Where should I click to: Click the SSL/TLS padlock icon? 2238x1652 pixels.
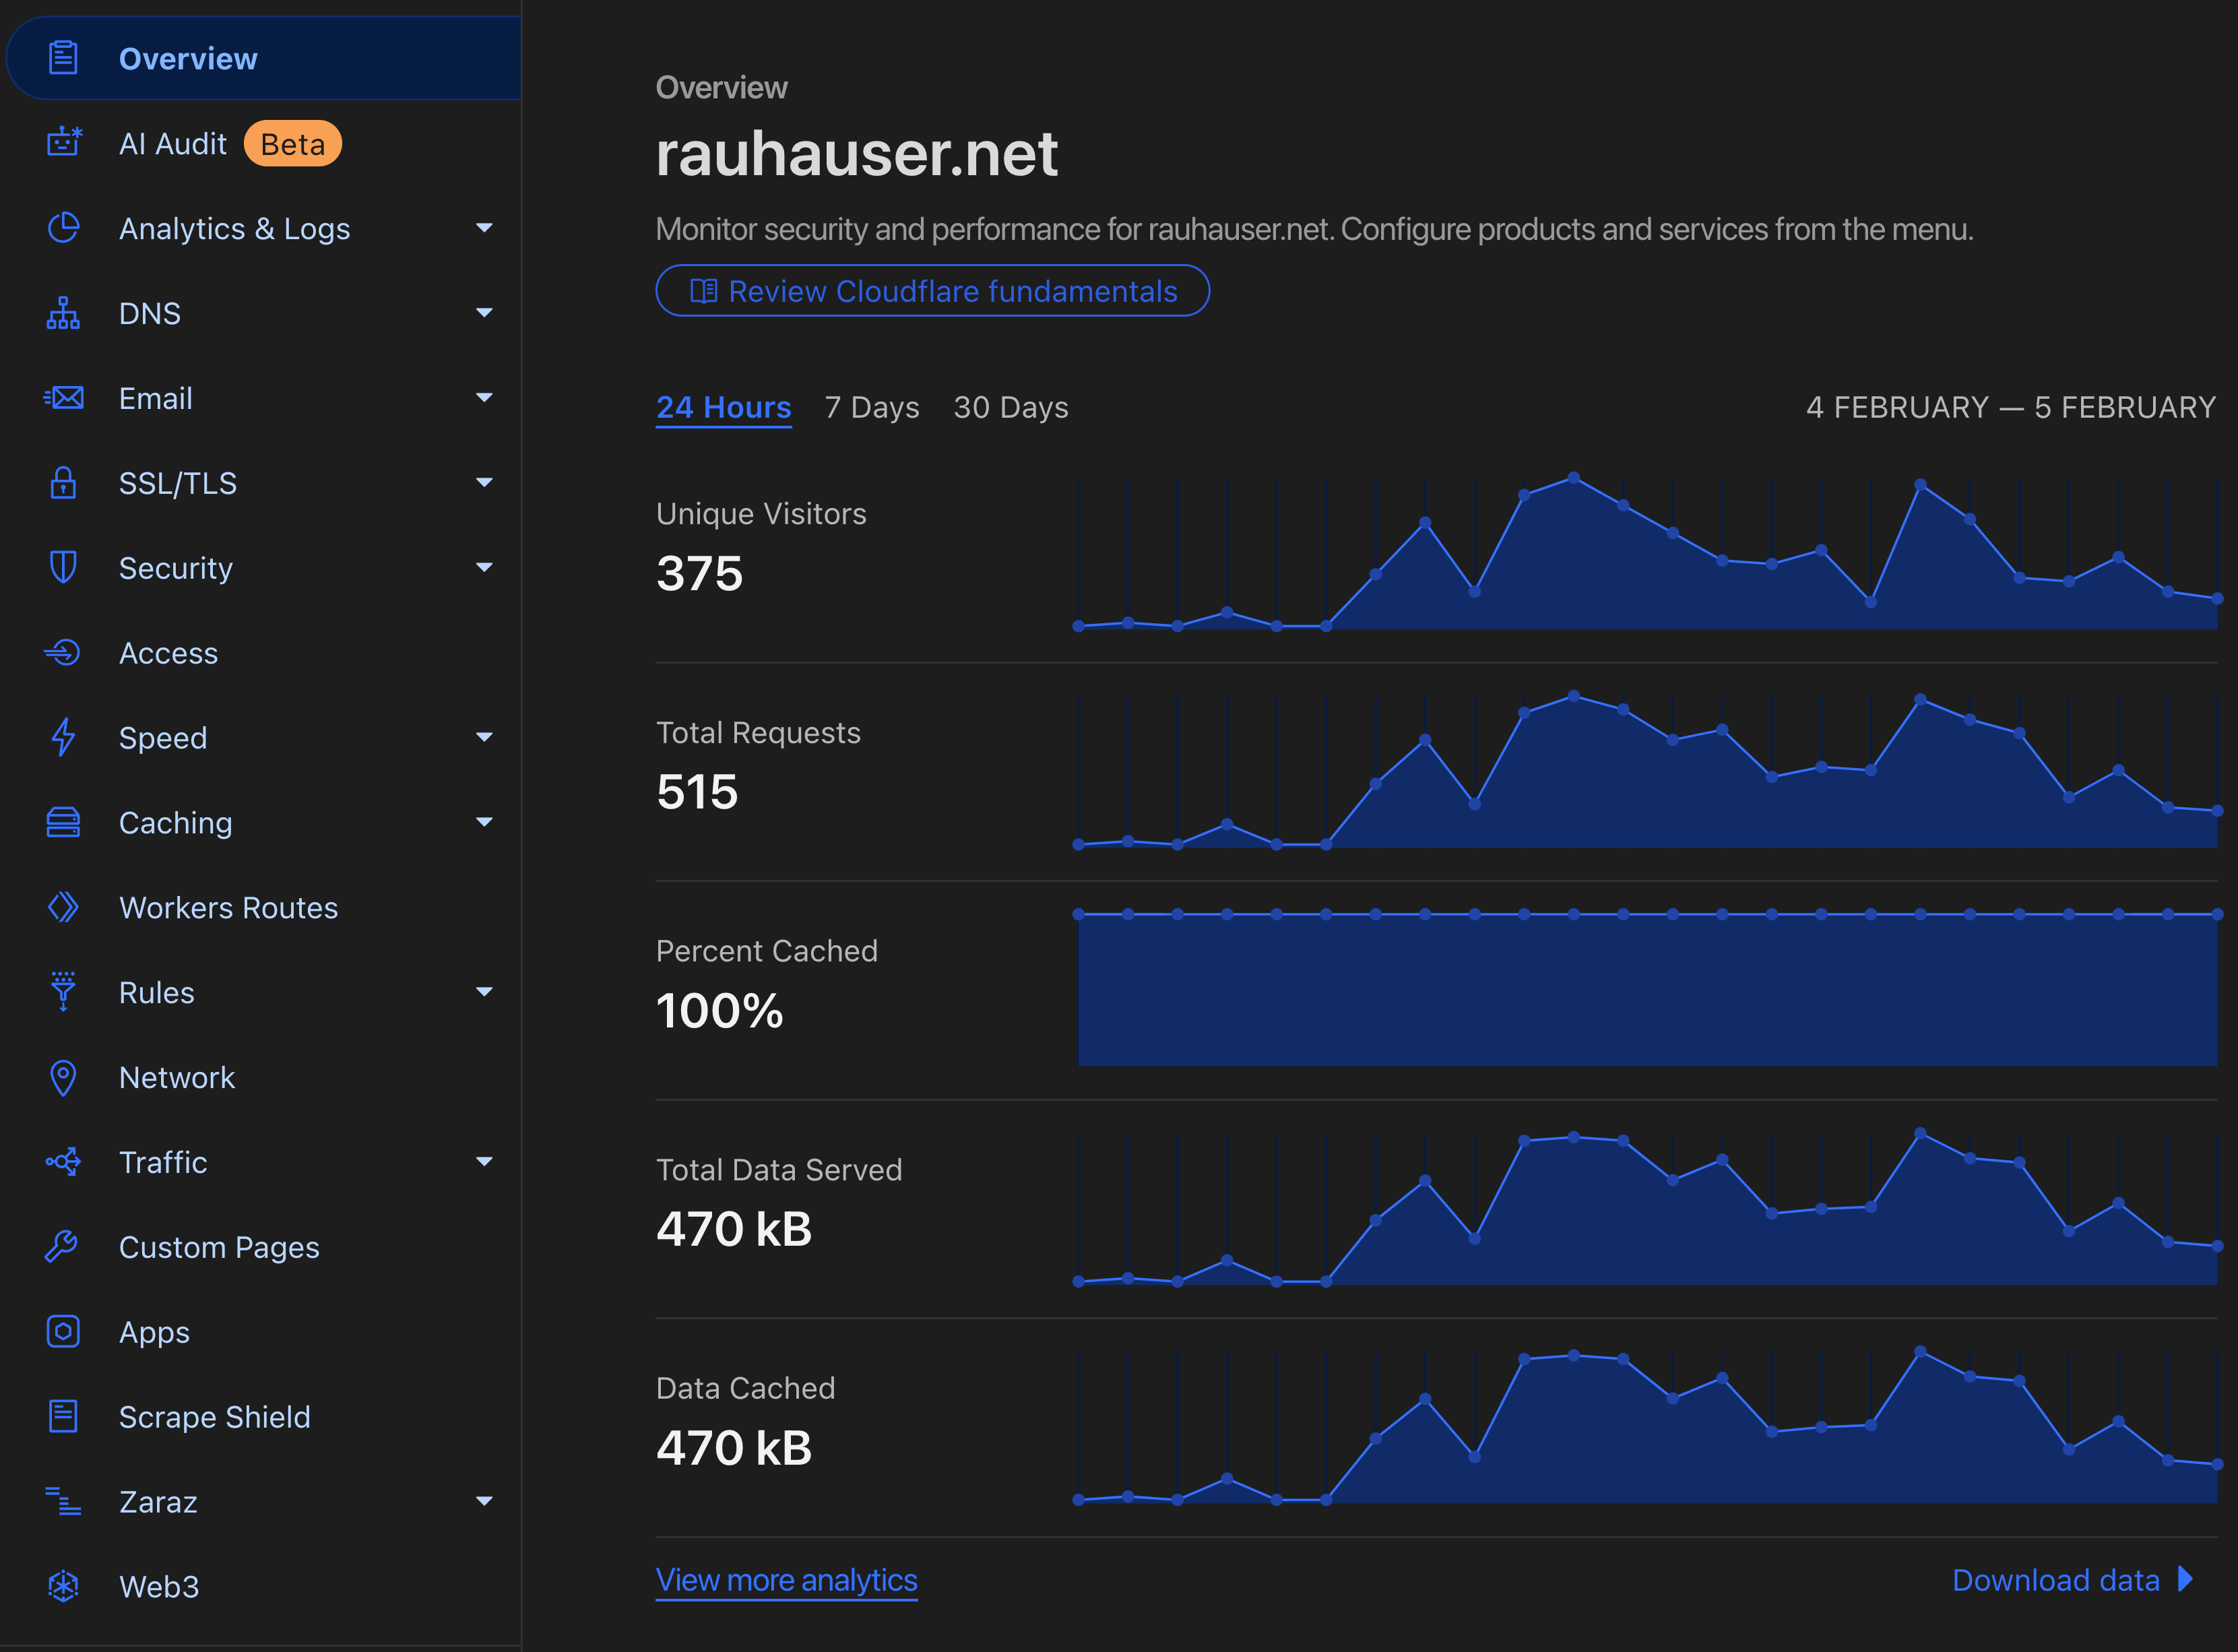click(x=63, y=483)
